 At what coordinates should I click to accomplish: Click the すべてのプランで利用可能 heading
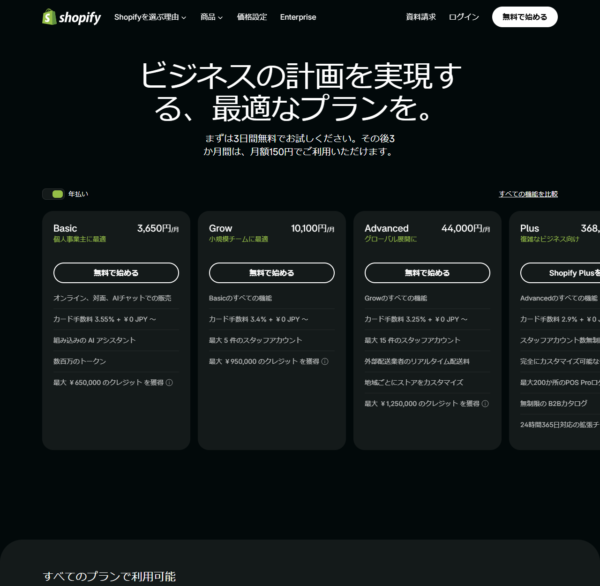pyautogui.click(x=109, y=576)
